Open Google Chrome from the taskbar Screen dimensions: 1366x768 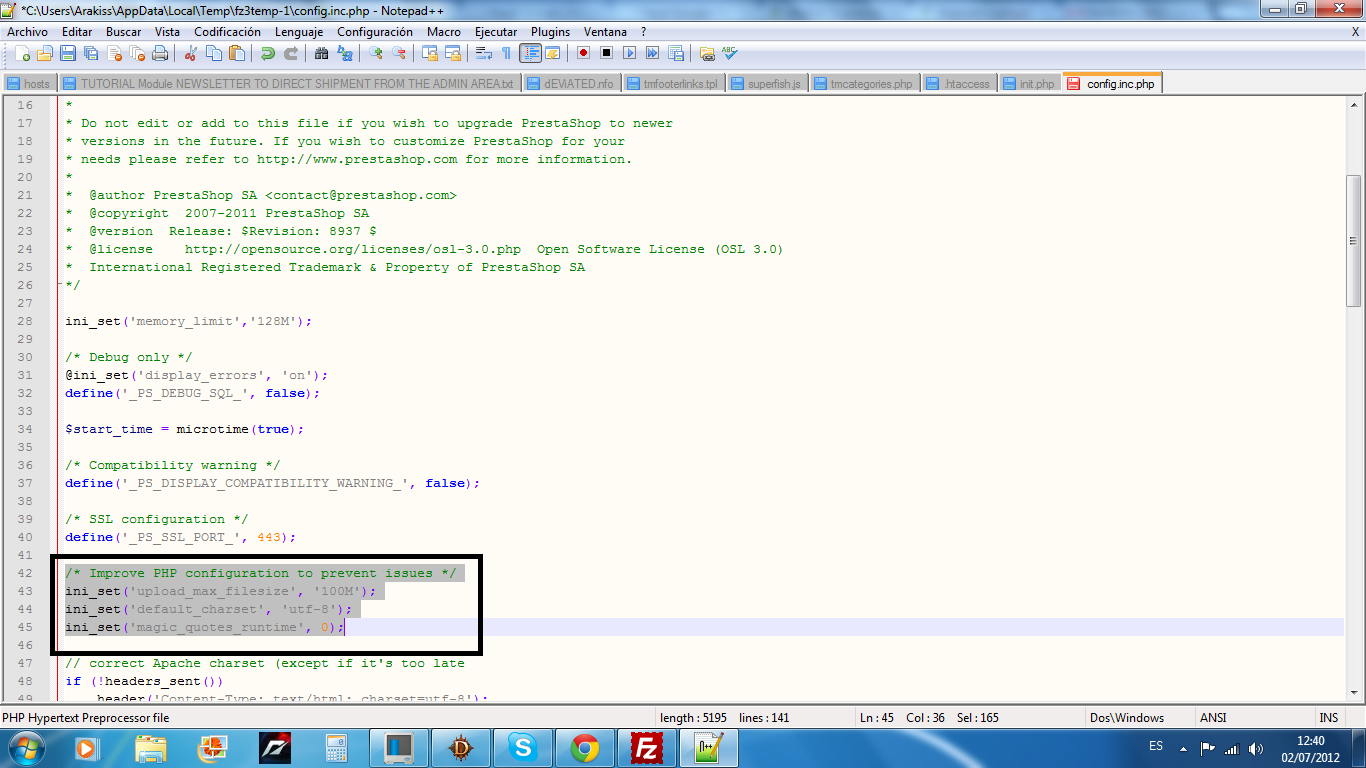coord(585,748)
